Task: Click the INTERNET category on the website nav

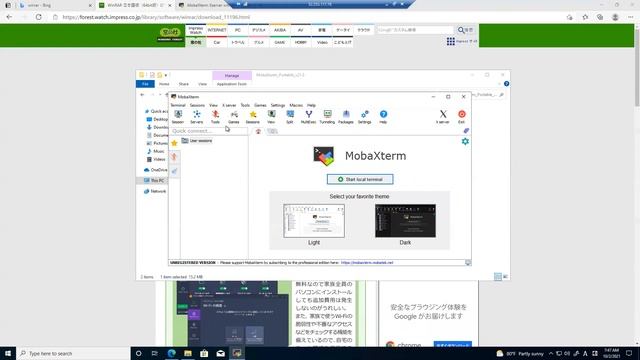Action: pos(217,30)
